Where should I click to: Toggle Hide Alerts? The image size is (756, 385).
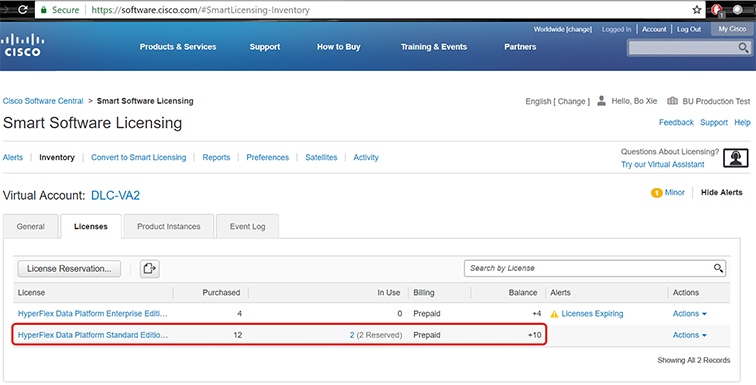pyautogui.click(x=721, y=192)
